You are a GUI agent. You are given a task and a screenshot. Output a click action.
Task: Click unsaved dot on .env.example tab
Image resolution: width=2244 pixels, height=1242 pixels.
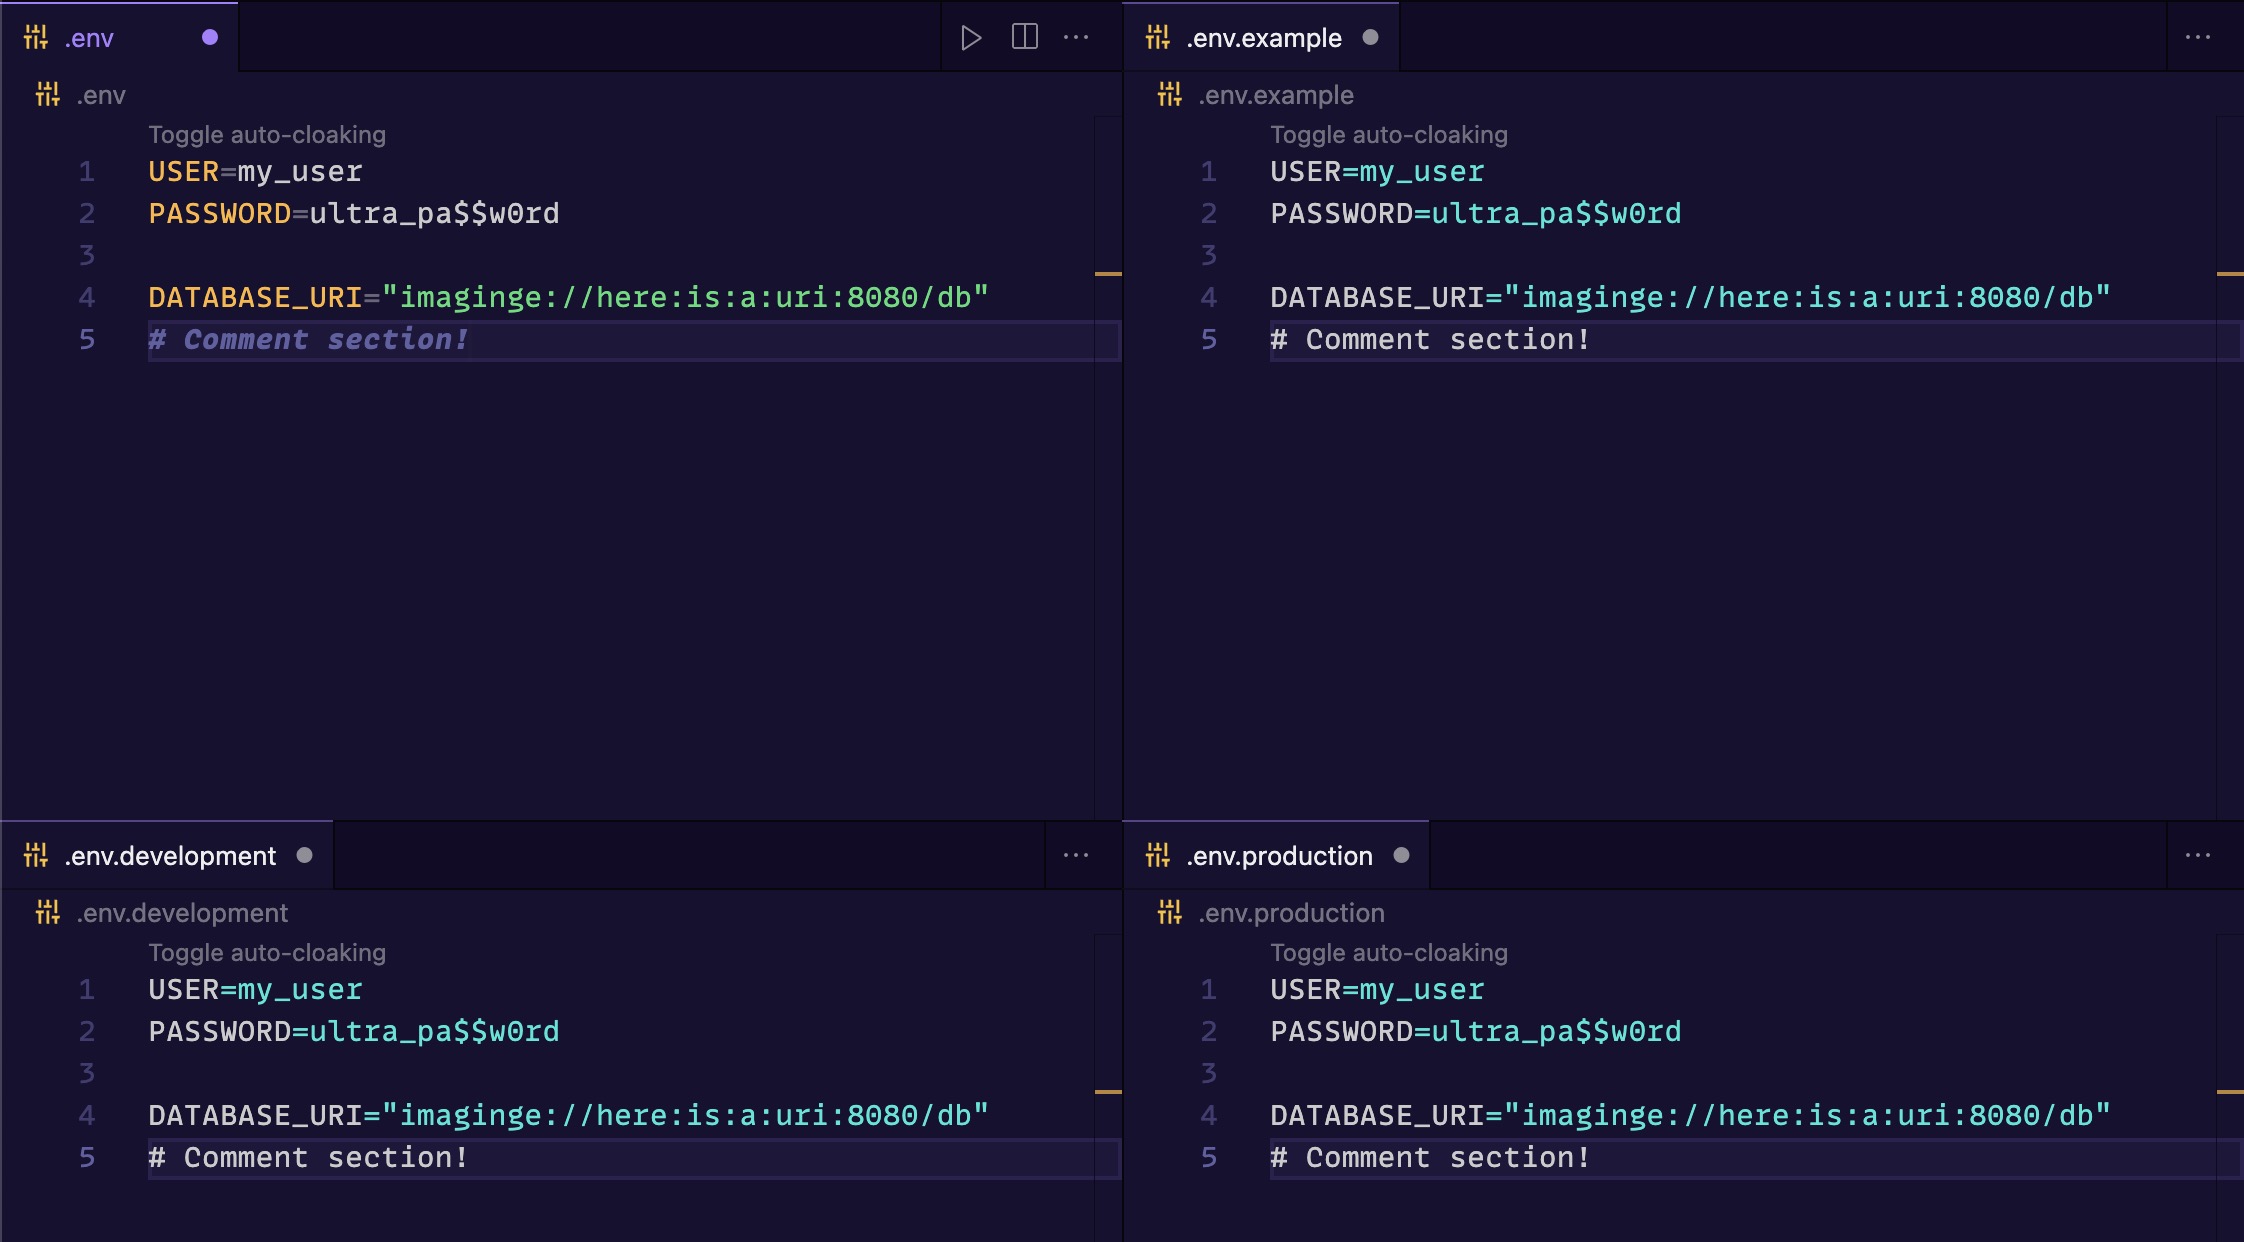[x=1371, y=37]
